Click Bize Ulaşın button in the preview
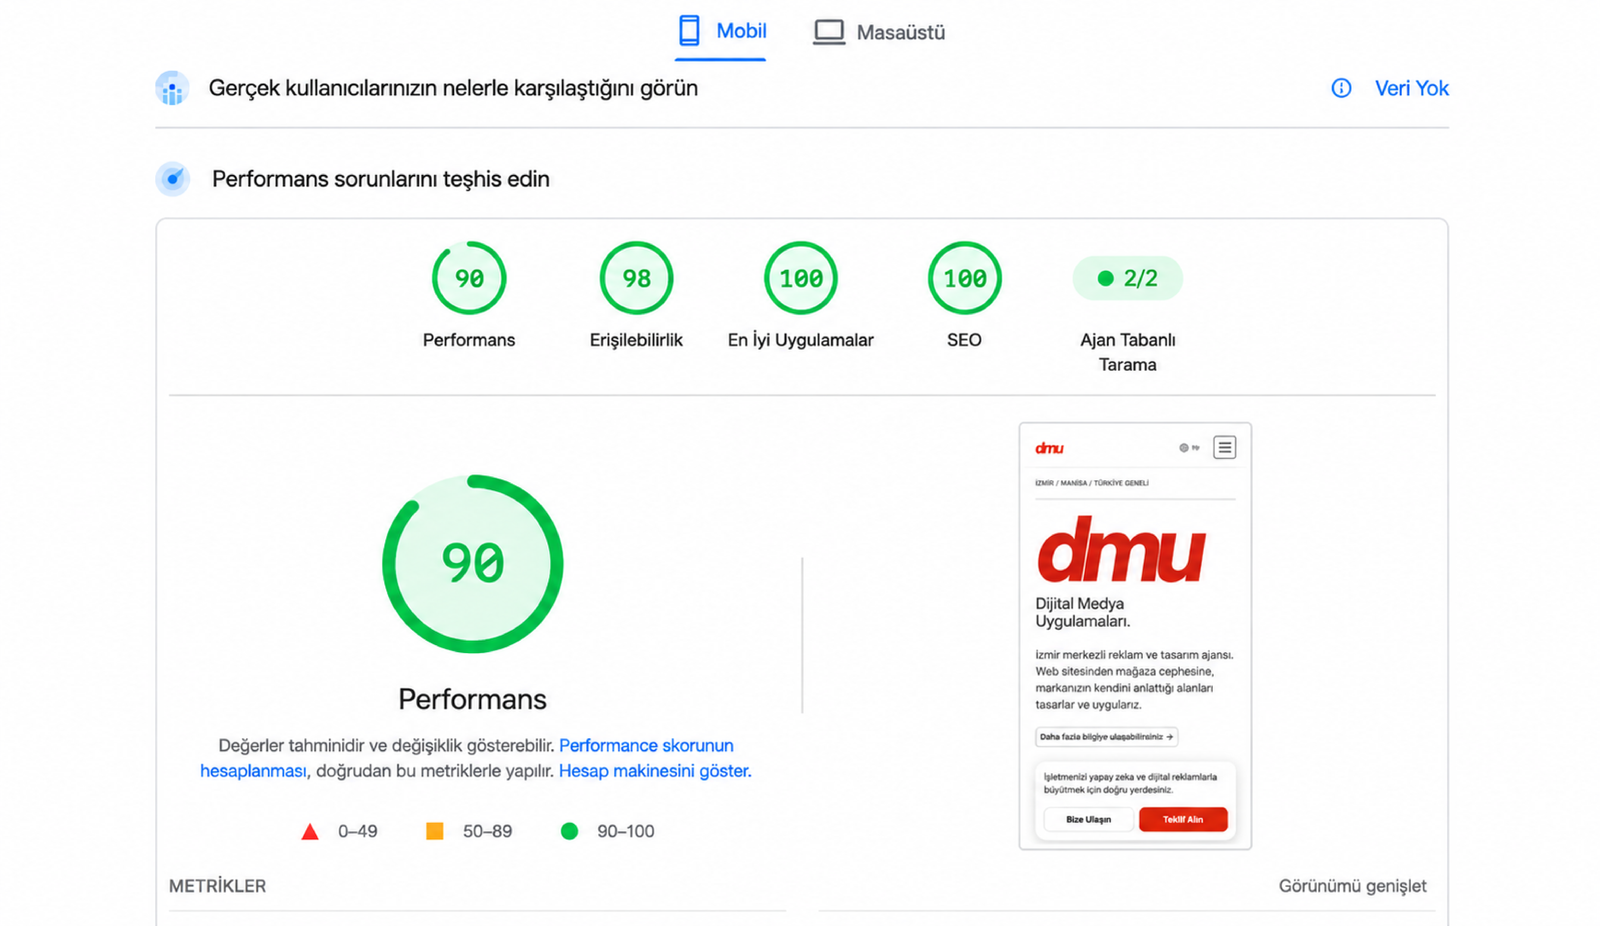The height and width of the screenshot is (926, 1600). [x=1088, y=819]
